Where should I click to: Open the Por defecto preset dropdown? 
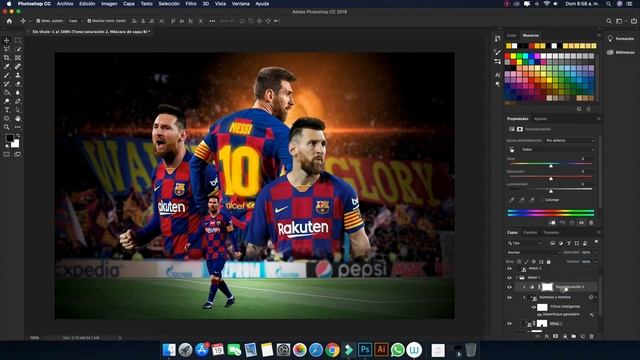click(x=570, y=140)
